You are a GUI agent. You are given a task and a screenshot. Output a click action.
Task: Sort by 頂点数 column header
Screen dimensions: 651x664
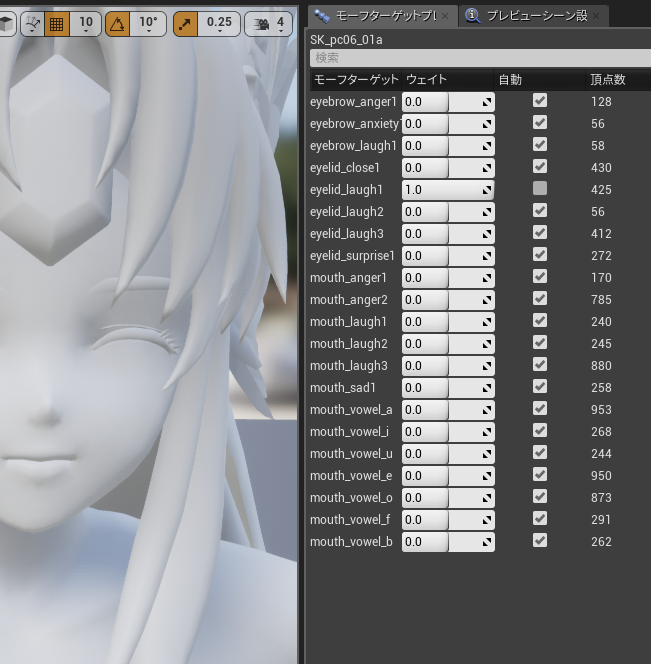click(618, 80)
